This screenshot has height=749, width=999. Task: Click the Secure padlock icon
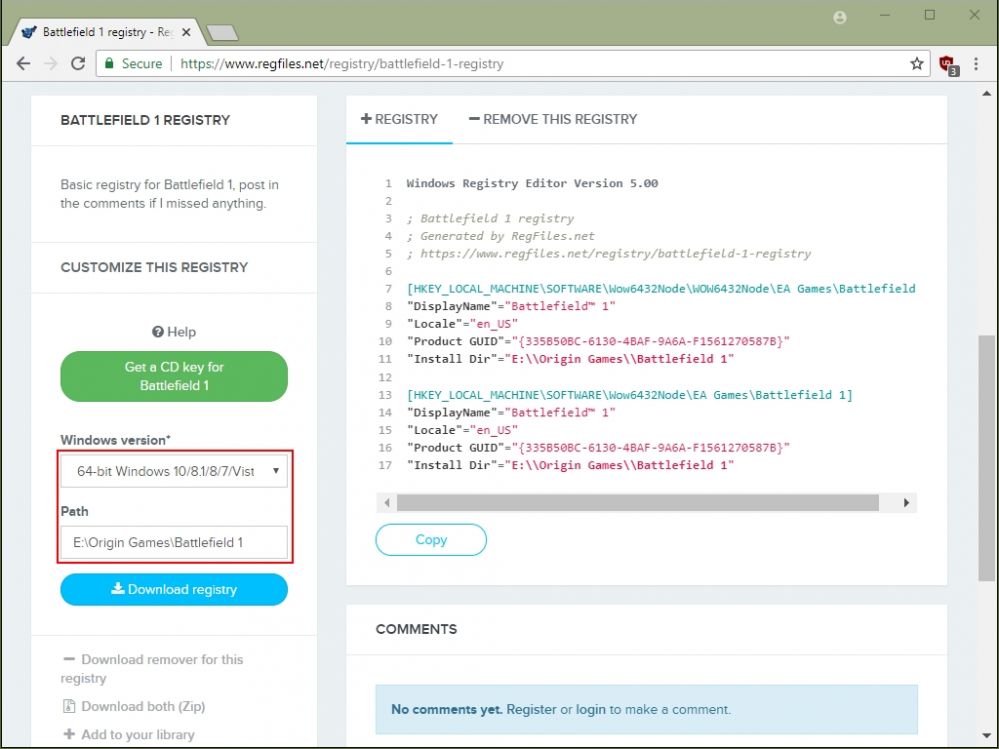pos(110,63)
